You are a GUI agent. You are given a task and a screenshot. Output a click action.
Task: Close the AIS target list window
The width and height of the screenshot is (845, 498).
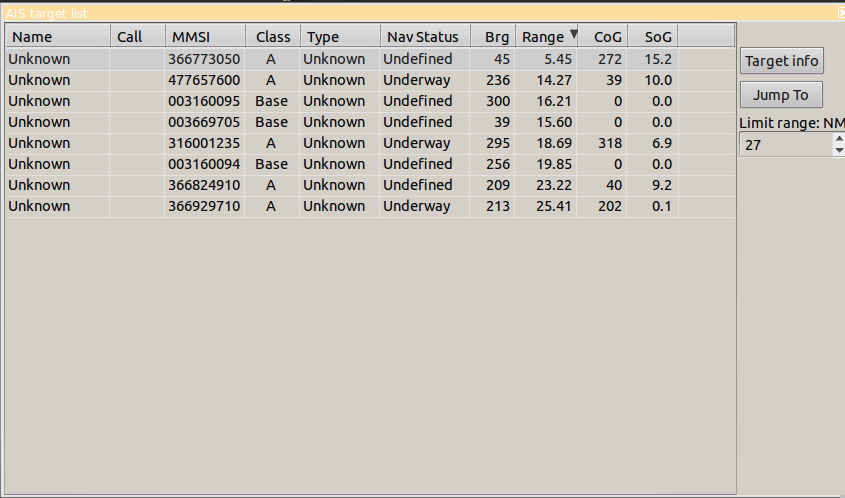click(840, 13)
